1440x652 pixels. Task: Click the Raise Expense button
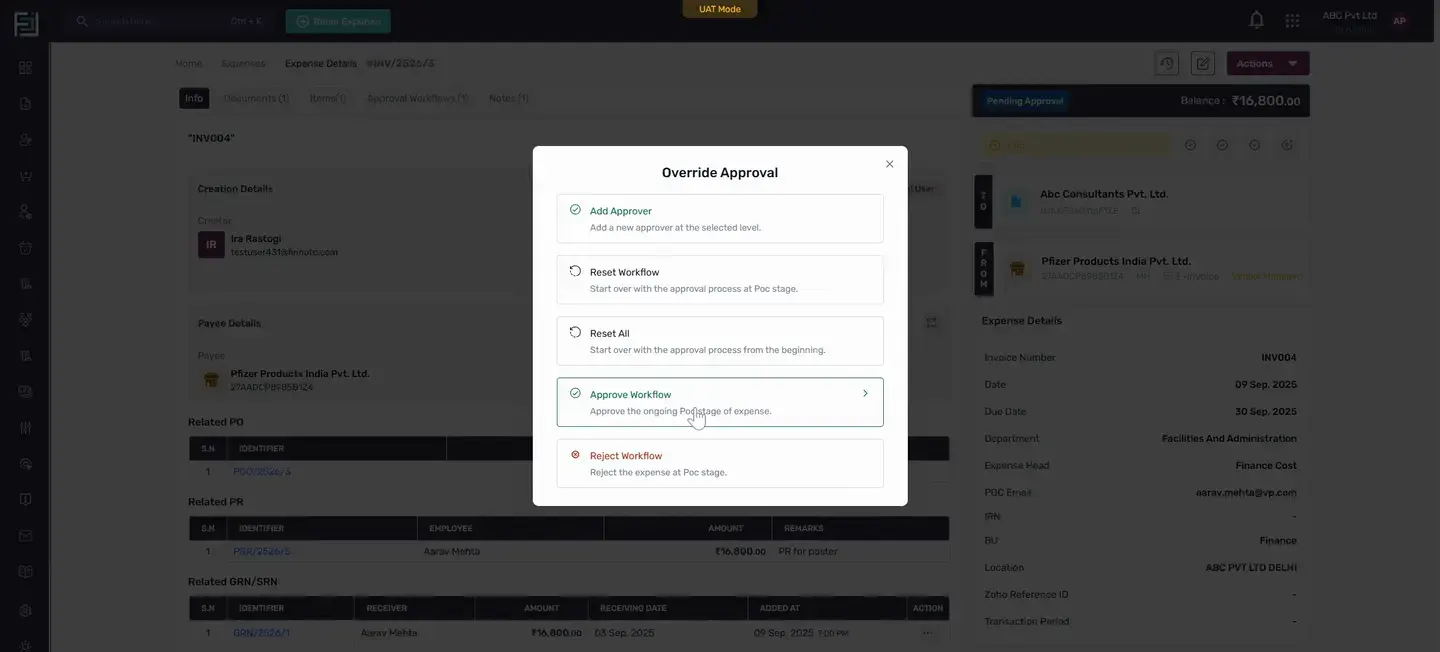pos(338,21)
